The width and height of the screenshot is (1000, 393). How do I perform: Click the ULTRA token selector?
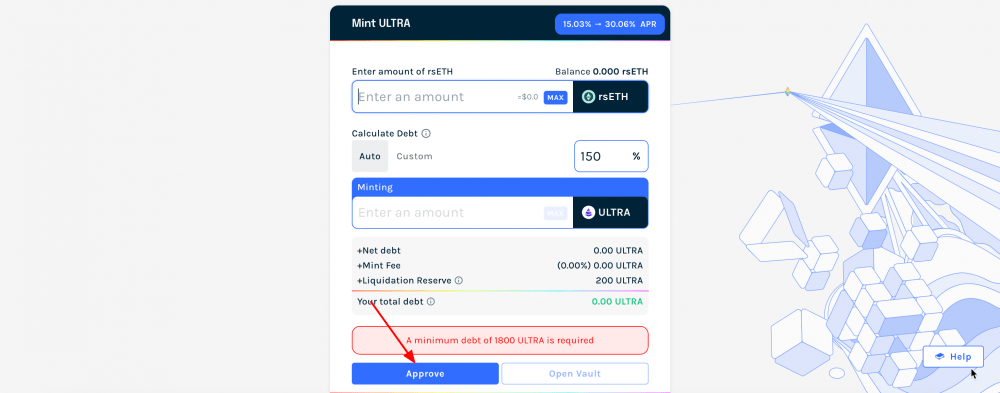[610, 212]
